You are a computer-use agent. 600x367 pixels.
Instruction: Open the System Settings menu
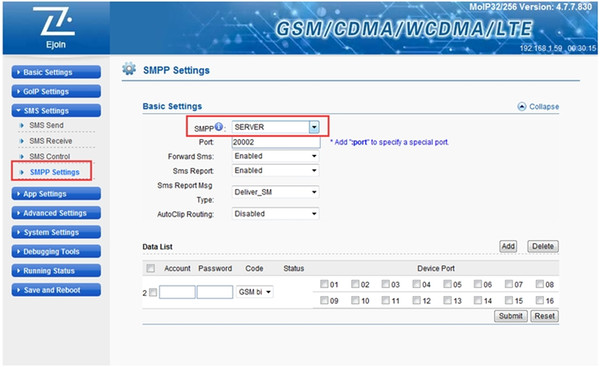pyautogui.click(x=56, y=232)
